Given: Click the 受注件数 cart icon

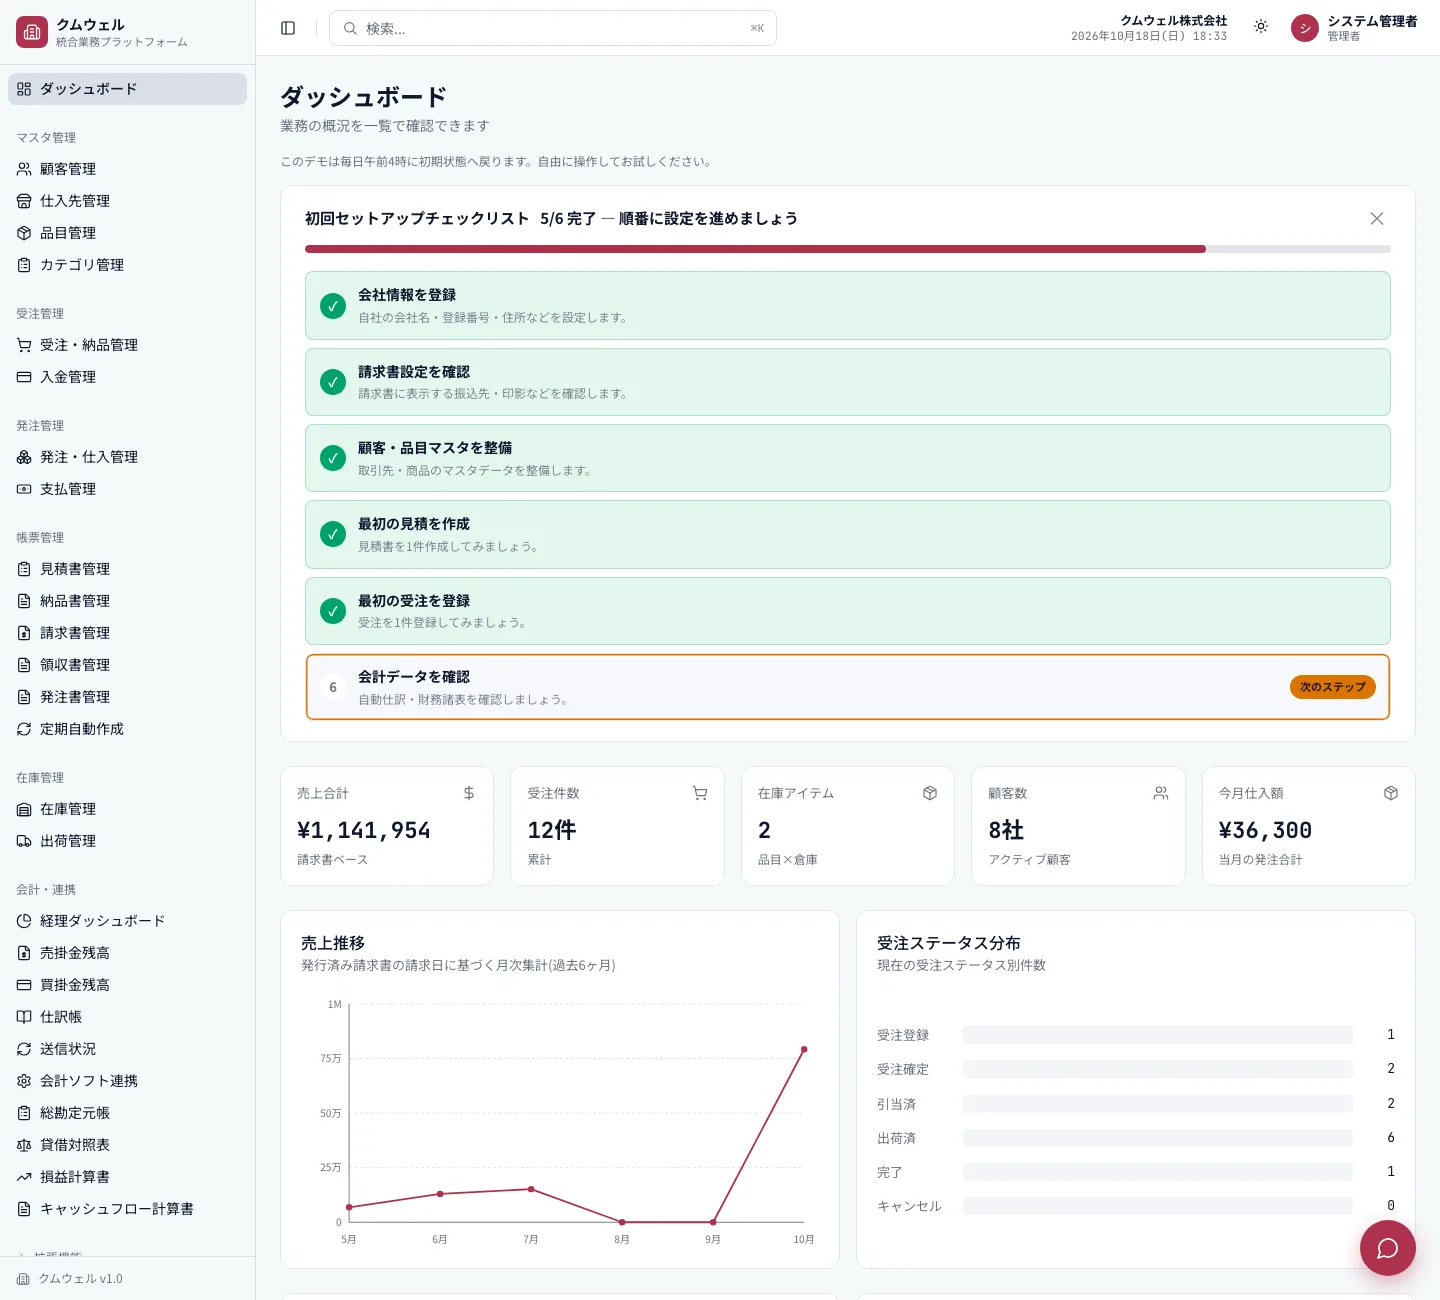Looking at the screenshot, I should point(700,793).
